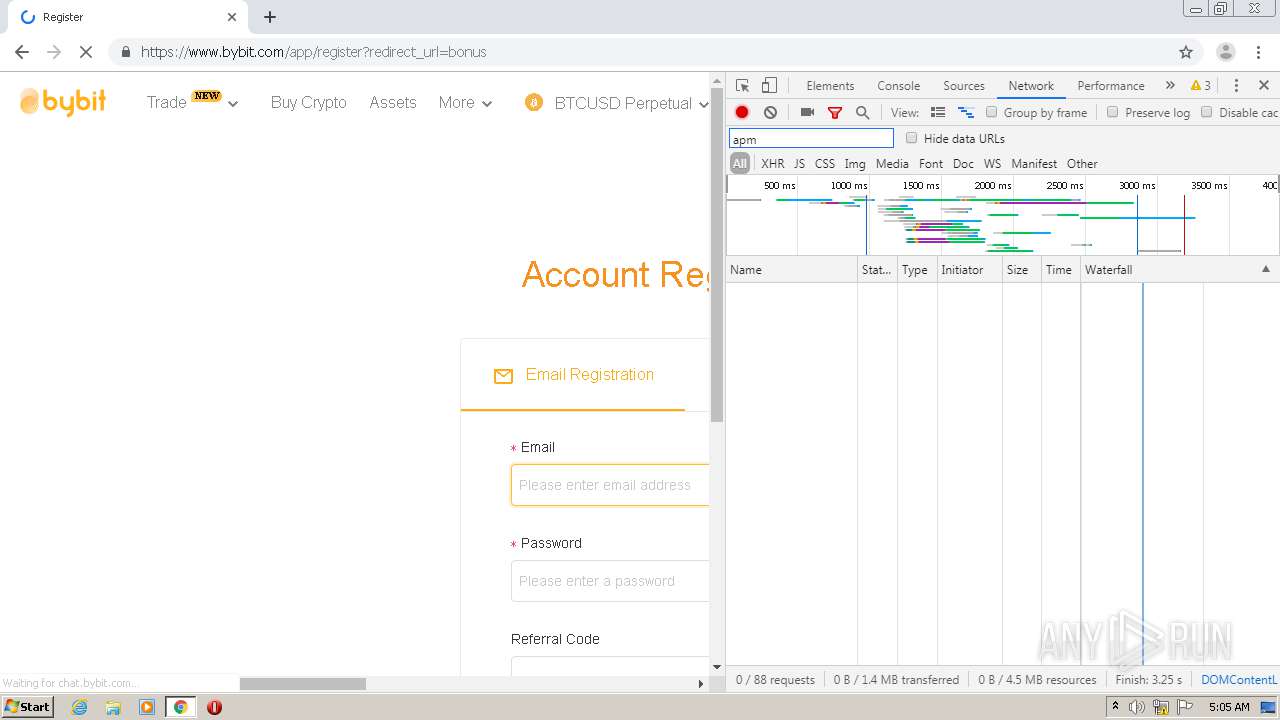The image size is (1280, 720).
Task: Open DevTools customize menu (three dots)
Action: pyautogui.click(x=1236, y=86)
